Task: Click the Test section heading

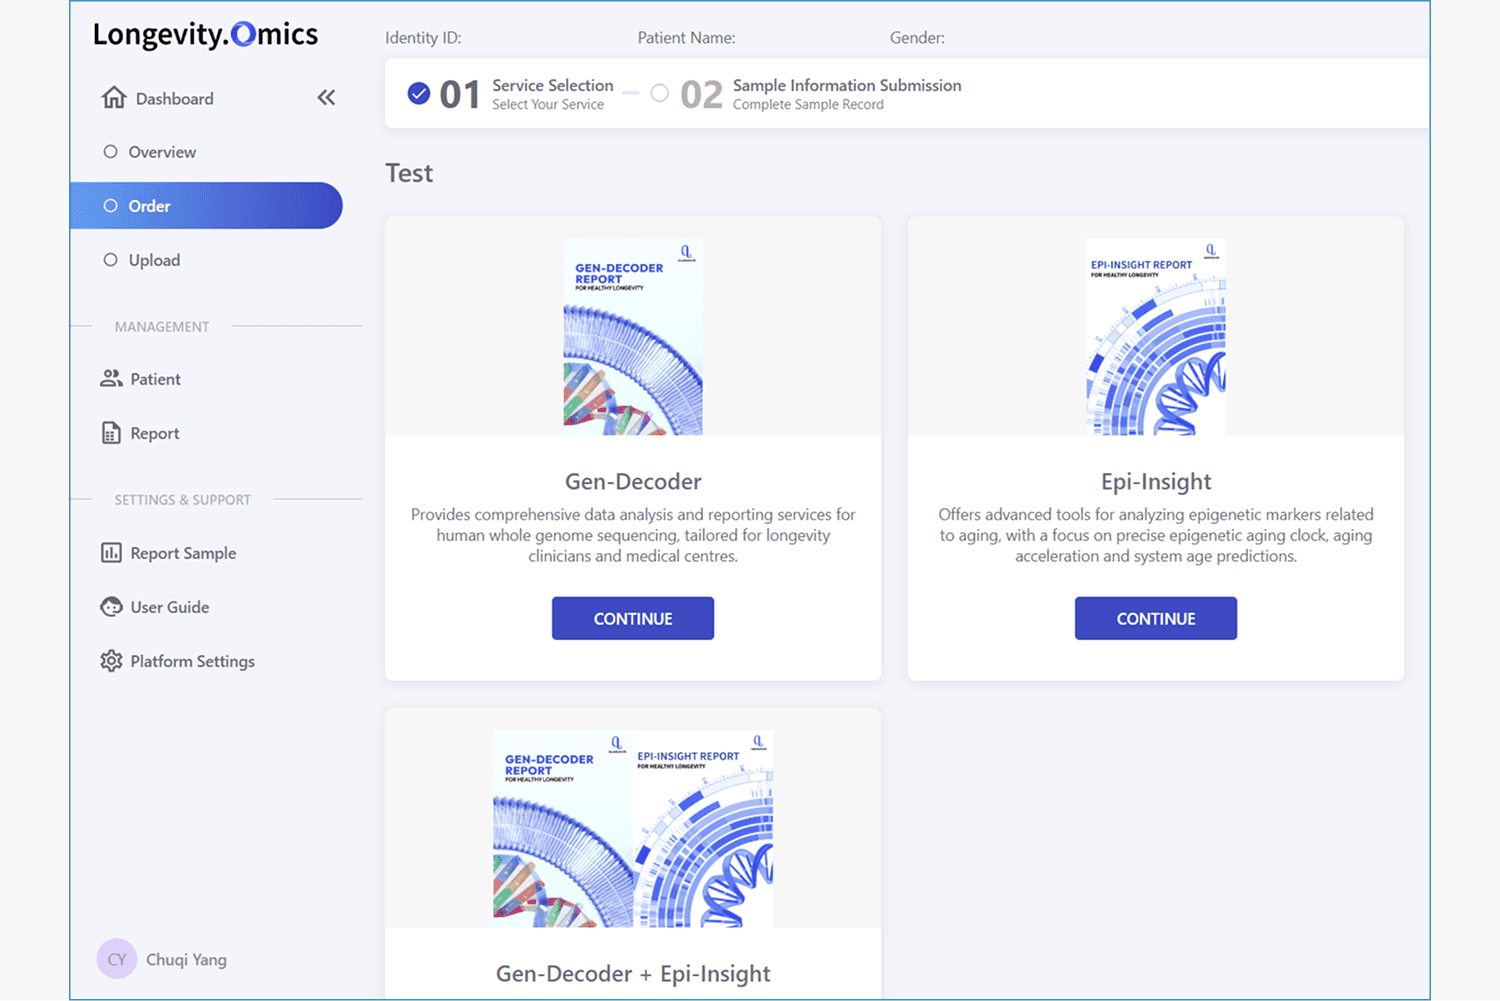Action: 409,173
